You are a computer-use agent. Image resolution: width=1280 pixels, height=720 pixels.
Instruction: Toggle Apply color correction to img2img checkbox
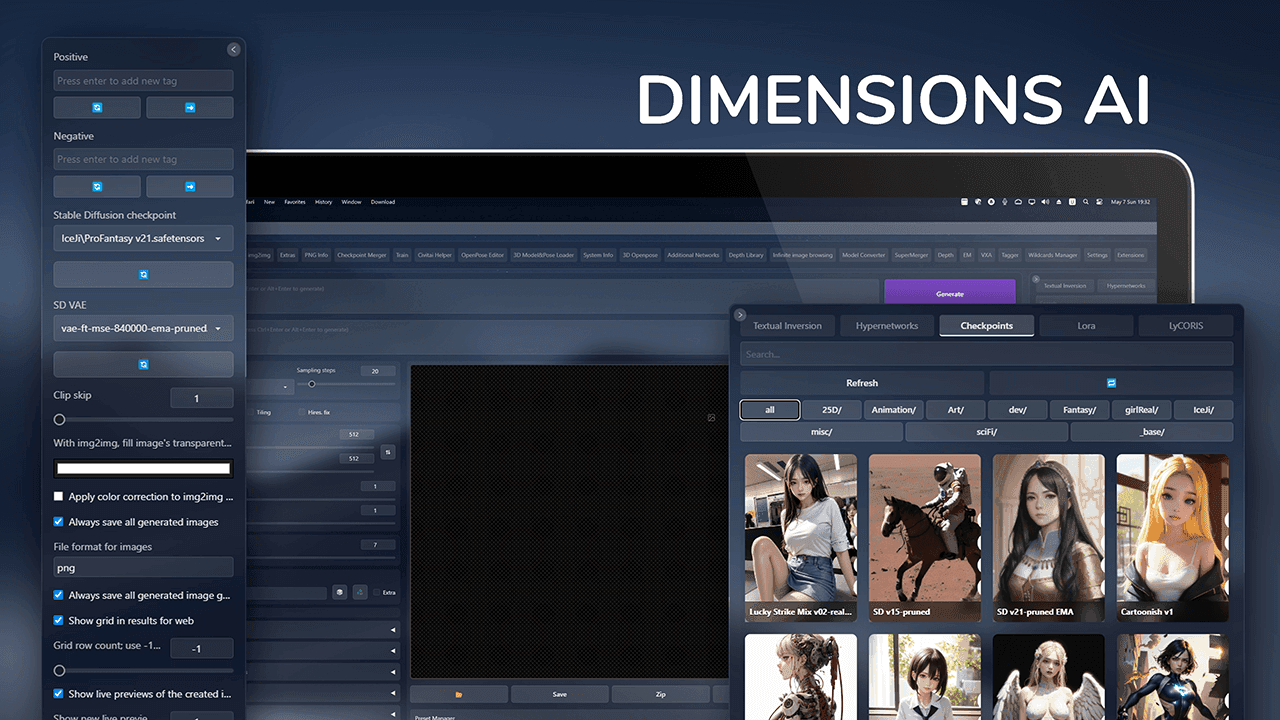point(59,496)
